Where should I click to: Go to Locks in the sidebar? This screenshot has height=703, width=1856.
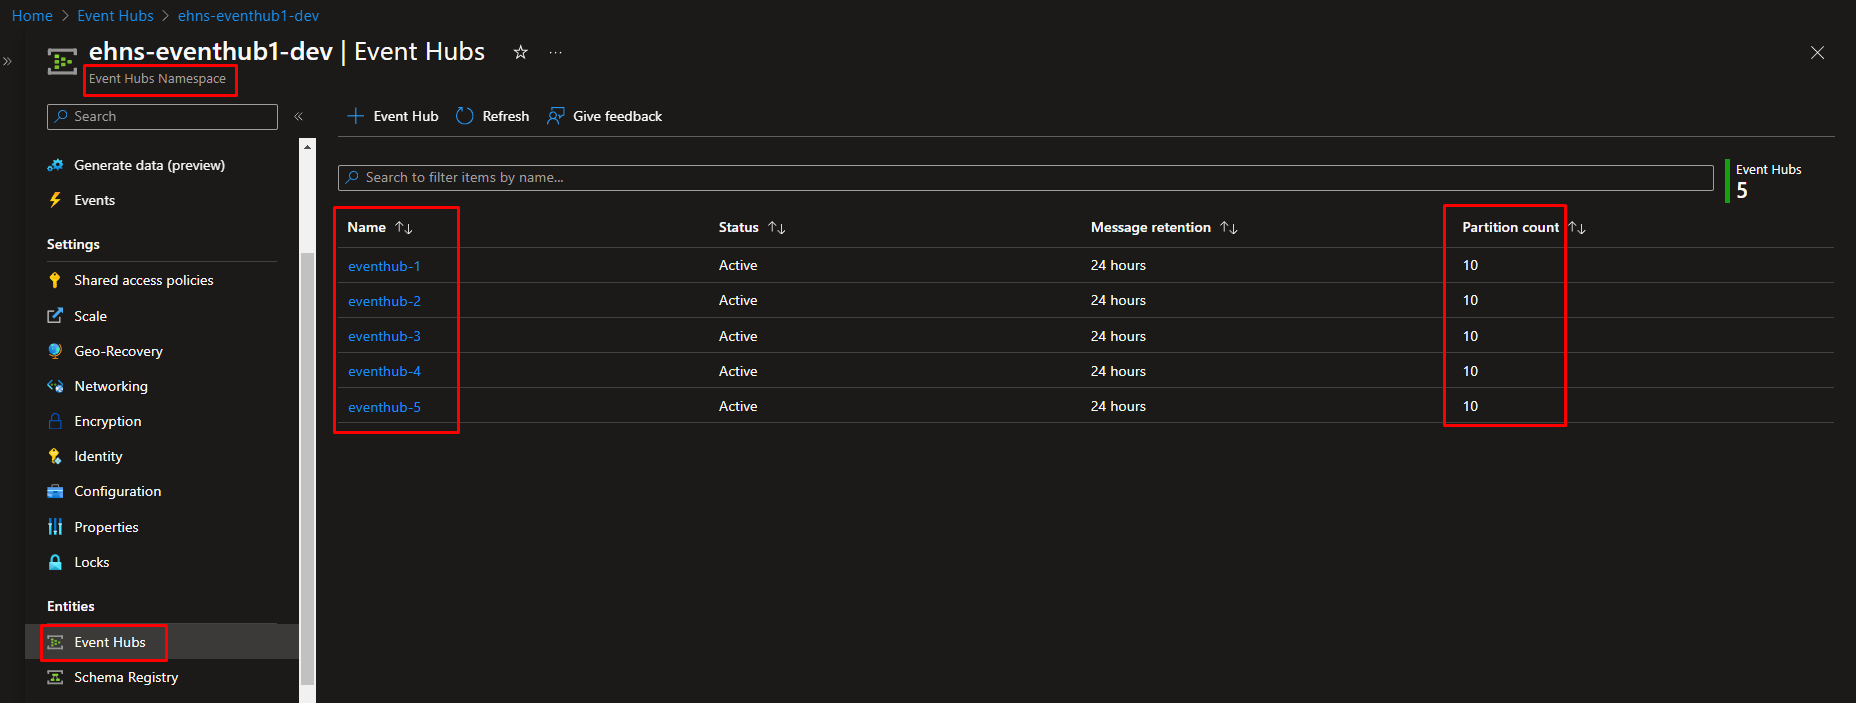pos(91,562)
